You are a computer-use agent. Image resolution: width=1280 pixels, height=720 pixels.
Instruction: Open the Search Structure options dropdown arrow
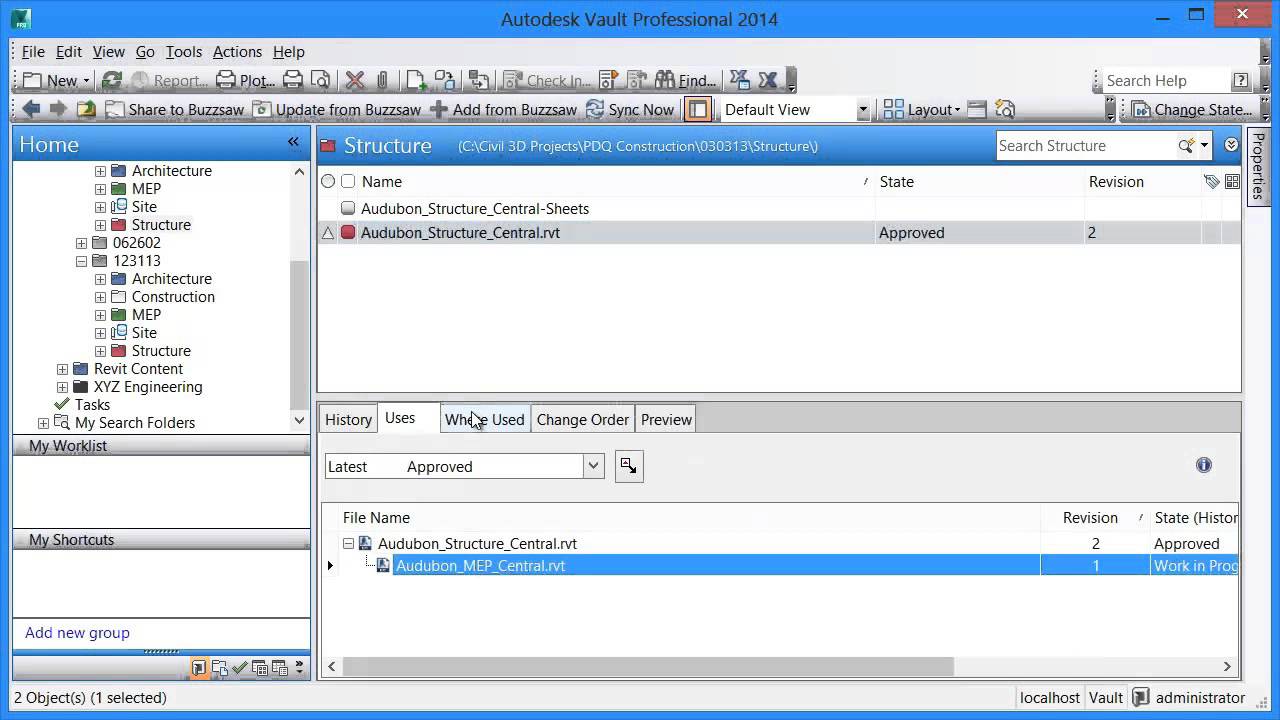(1204, 146)
